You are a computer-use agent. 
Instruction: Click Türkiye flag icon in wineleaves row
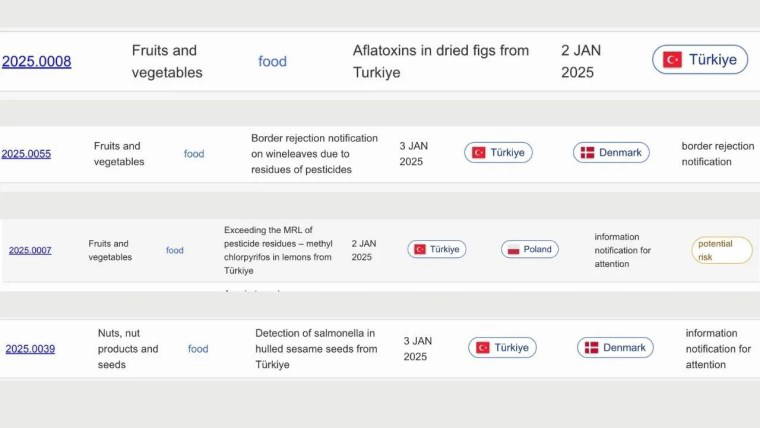coord(479,153)
